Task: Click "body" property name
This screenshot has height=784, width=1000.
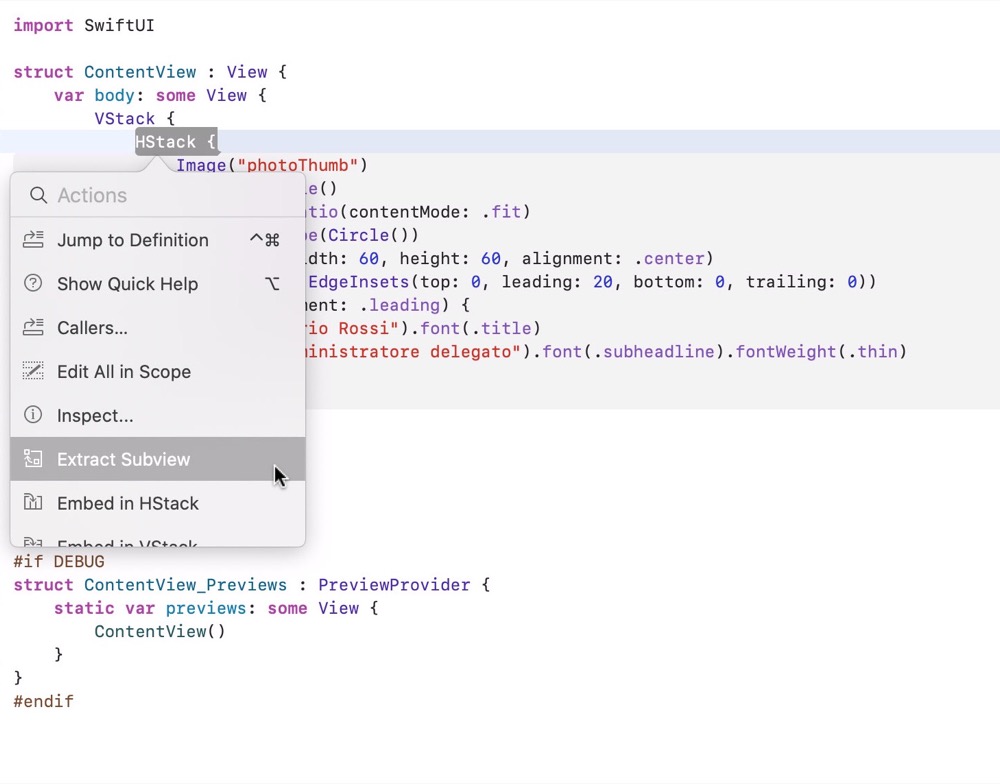Action: (x=115, y=96)
